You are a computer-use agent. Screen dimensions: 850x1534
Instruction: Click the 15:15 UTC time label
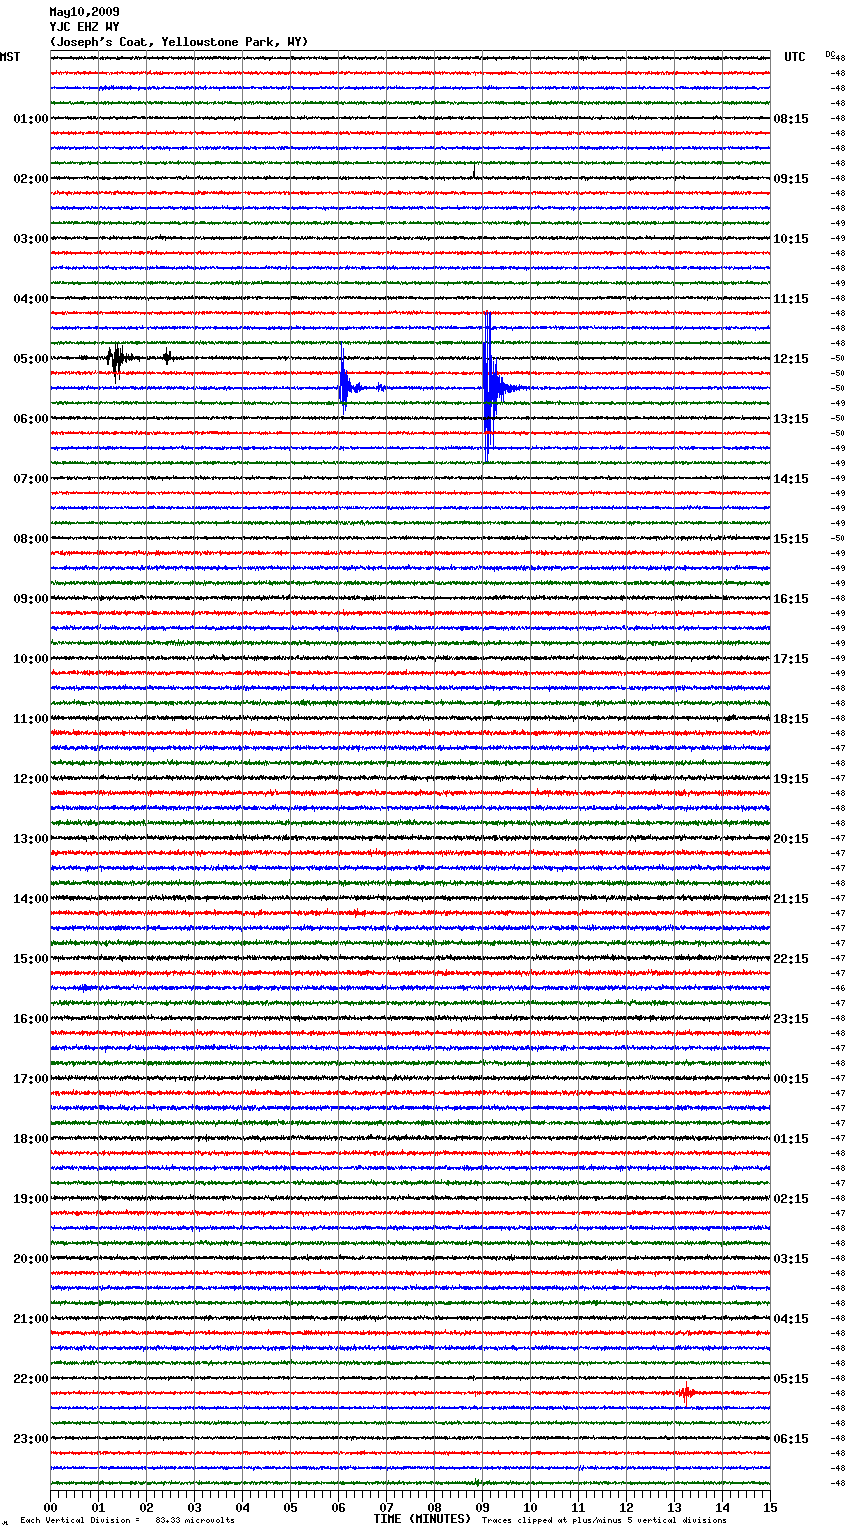(x=791, y=539)
